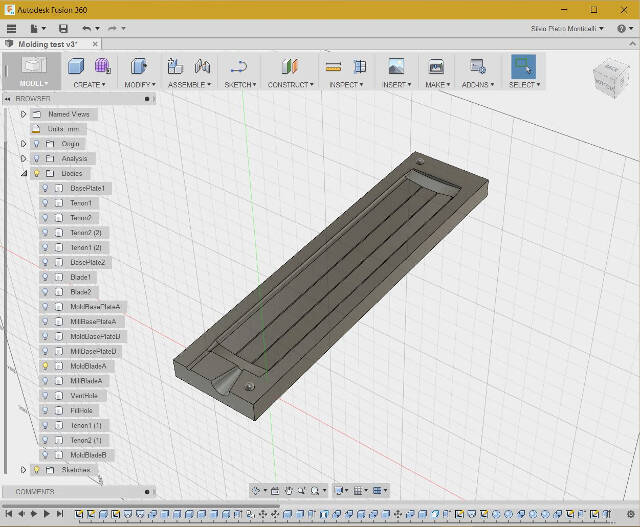
Task: Click the Insert image icon
Action: (396, 66)
